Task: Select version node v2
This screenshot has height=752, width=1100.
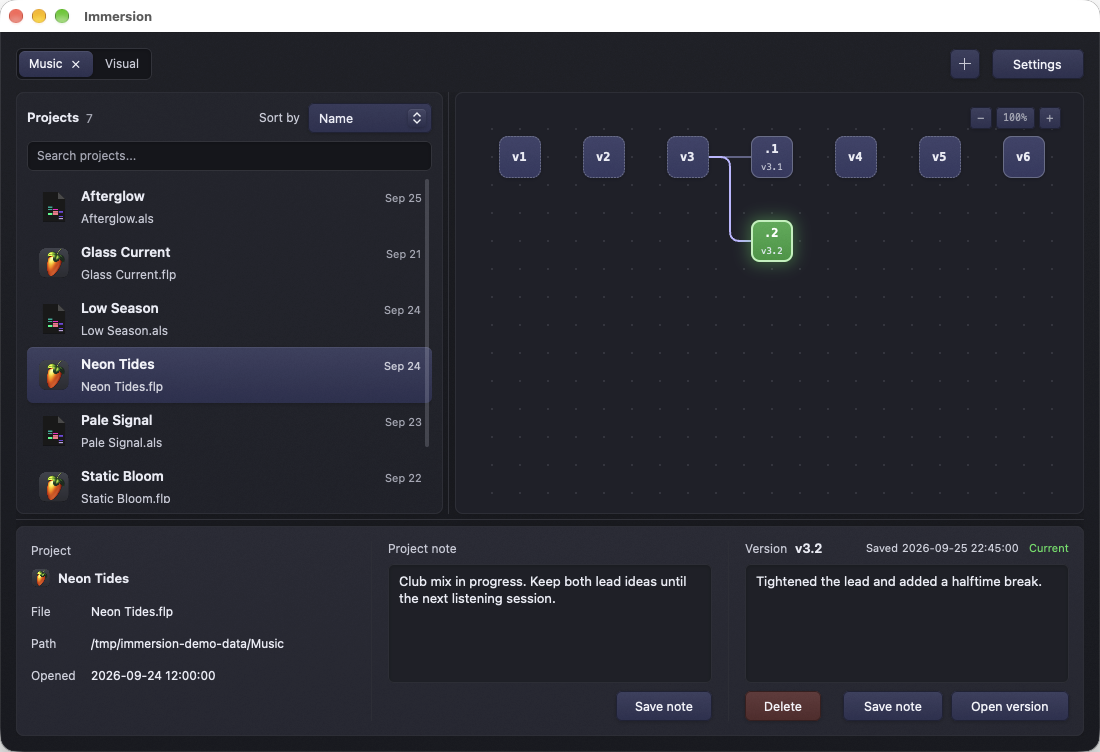Action: pyautogui.click(x=603, y=156)
